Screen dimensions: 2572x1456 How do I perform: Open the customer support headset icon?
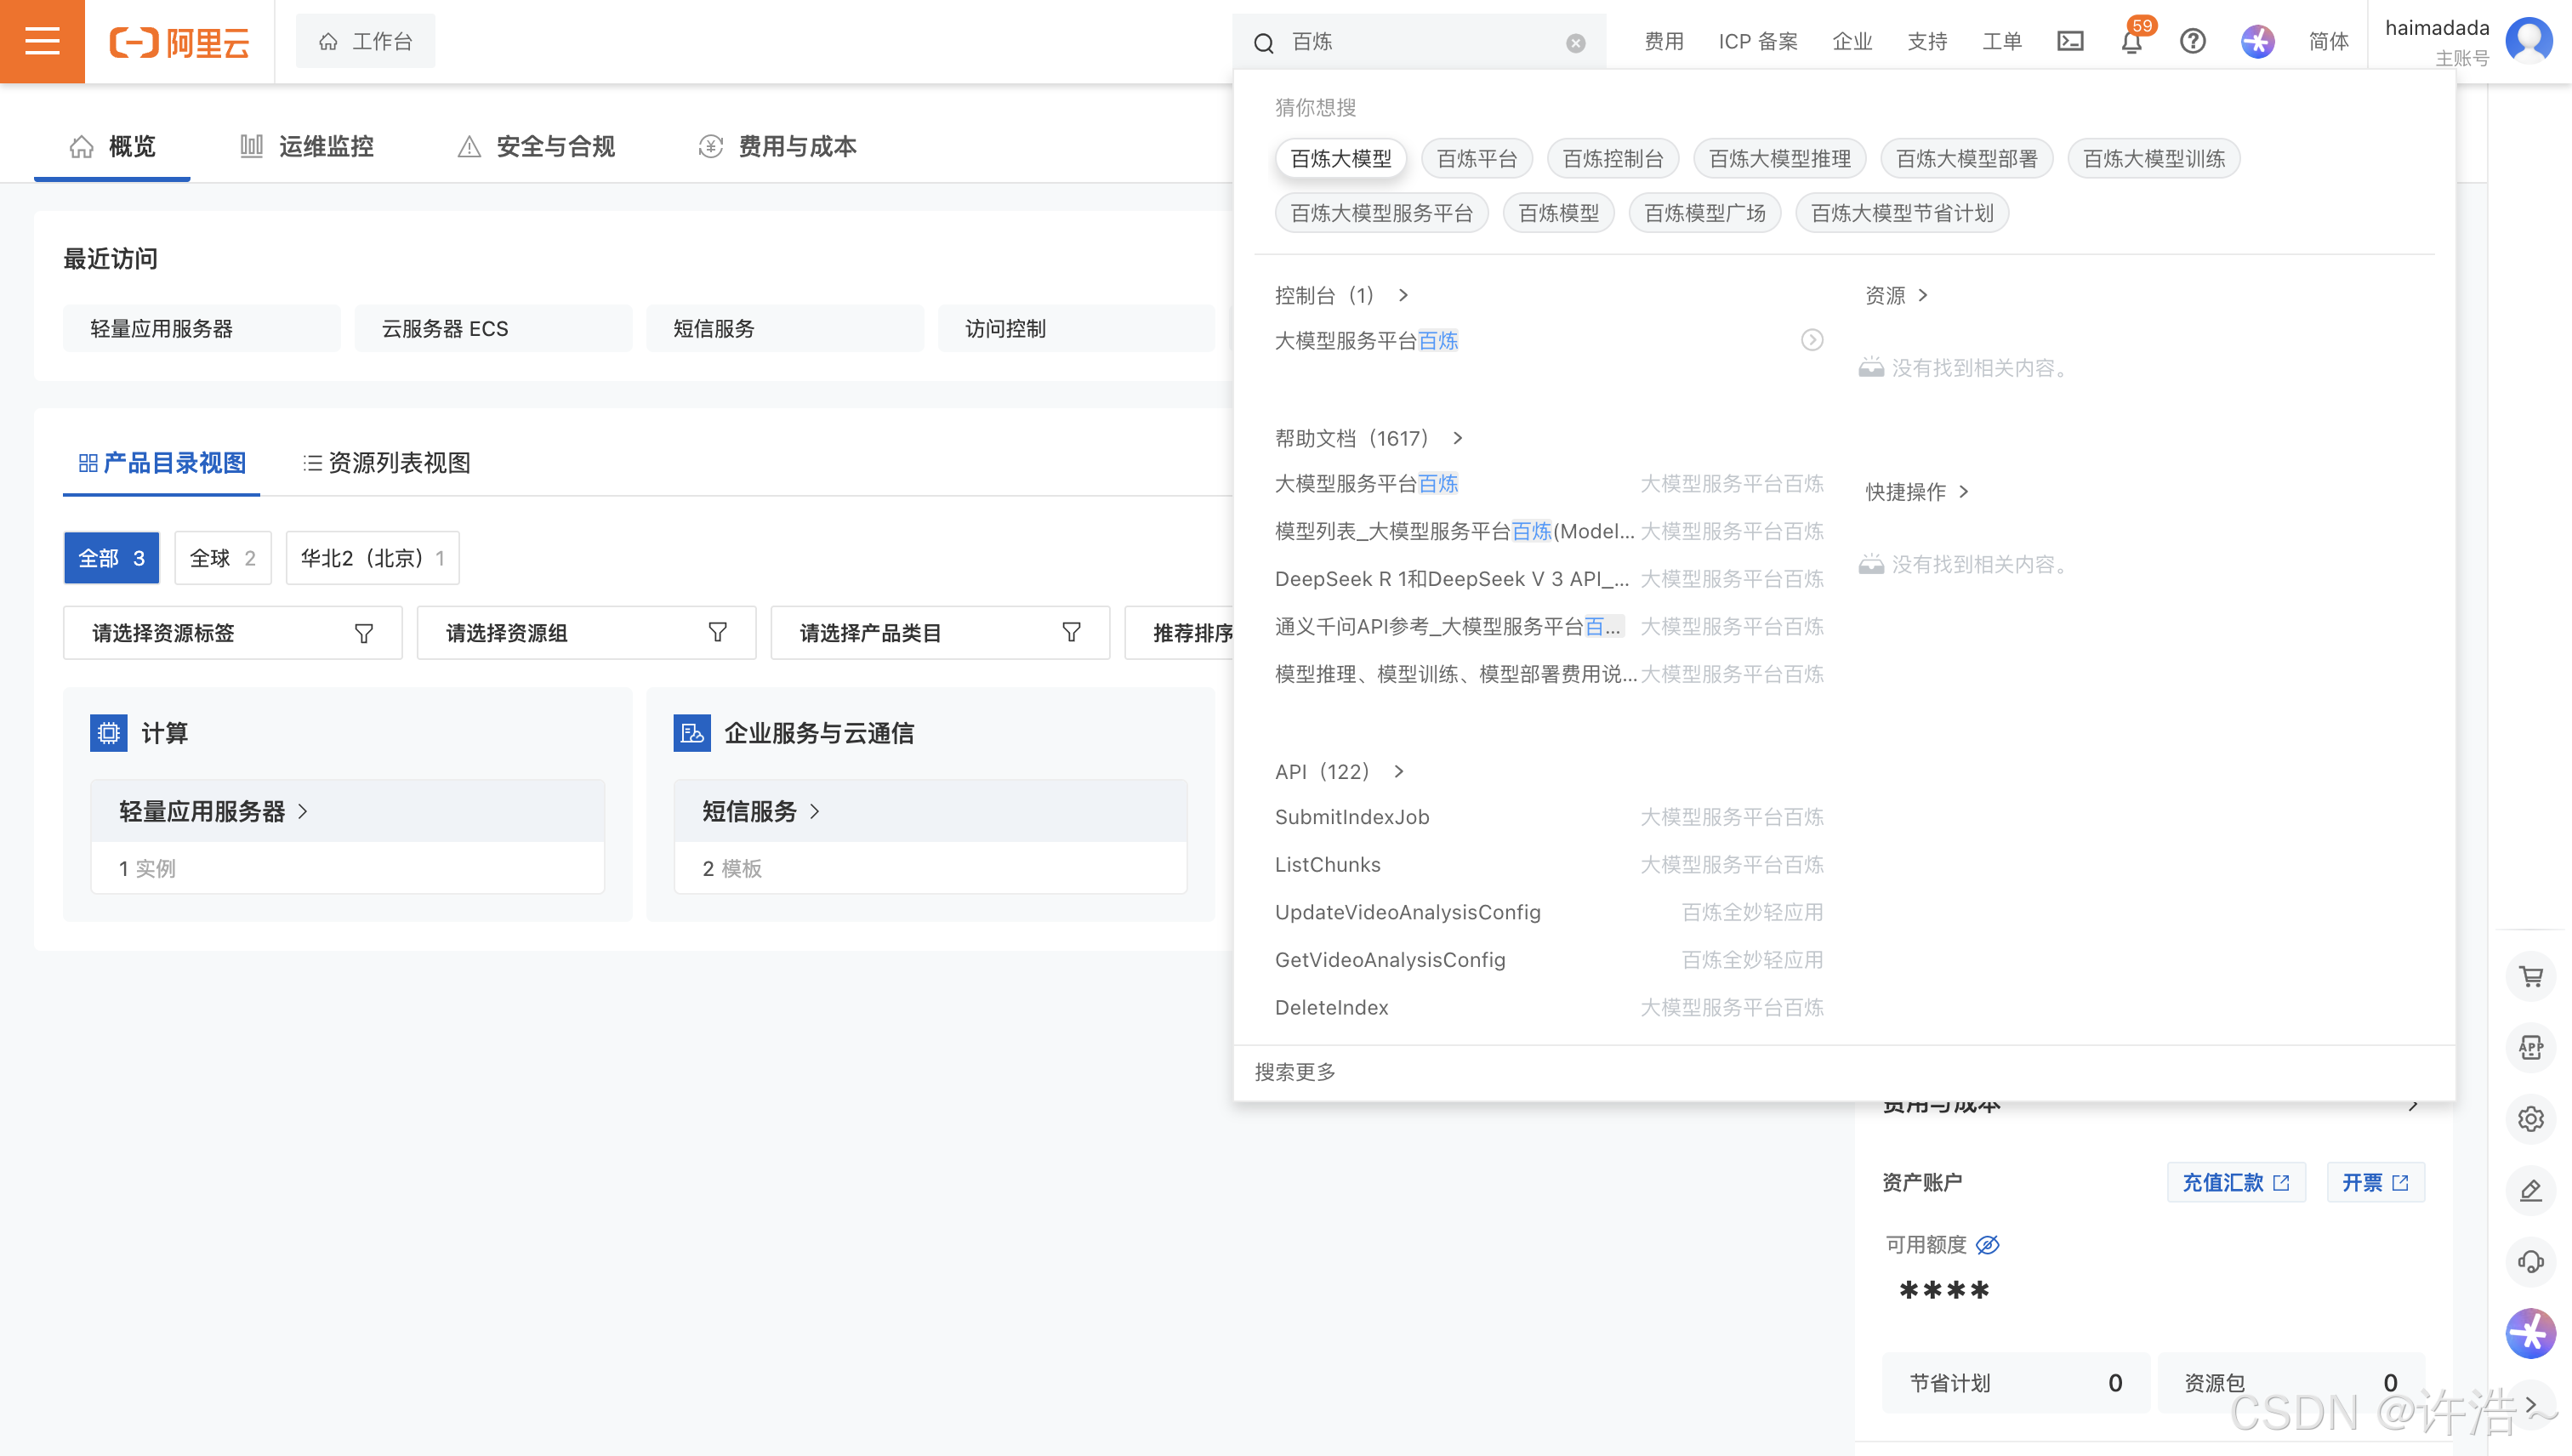(x=2530, y=1261)
